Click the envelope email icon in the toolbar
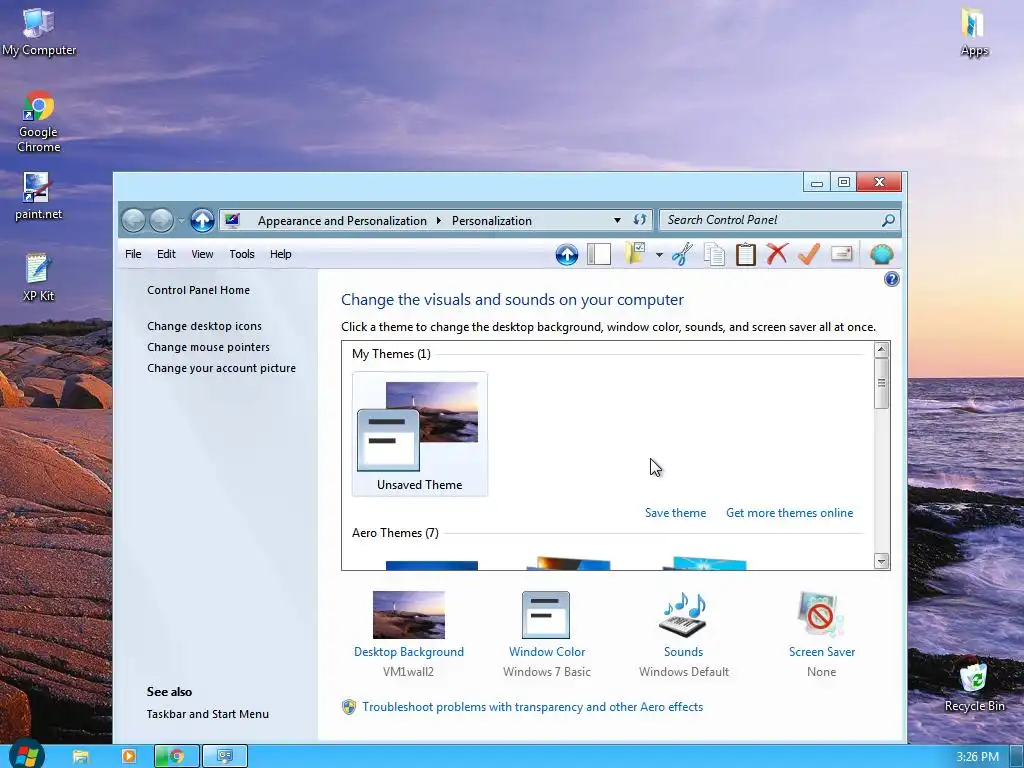The width and height of the screenshot is (1024, 768). [842, 253]
